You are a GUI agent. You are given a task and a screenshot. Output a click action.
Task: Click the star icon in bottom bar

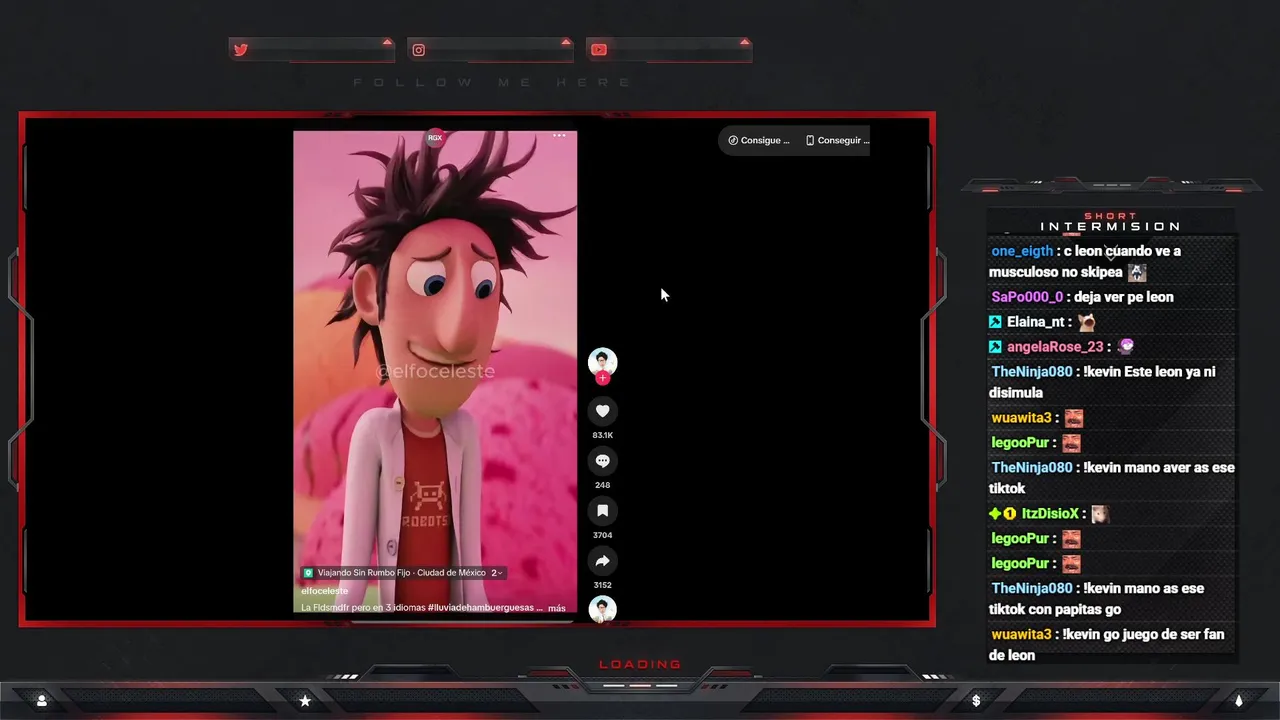pyautogui.click(x=305, y=701)
